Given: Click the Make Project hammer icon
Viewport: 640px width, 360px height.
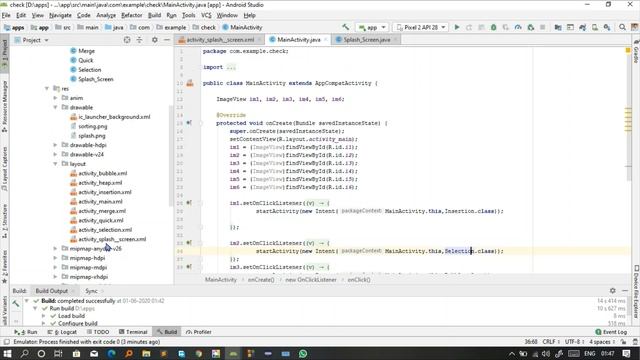Looking at the screenshot, I should pos(346,27).
